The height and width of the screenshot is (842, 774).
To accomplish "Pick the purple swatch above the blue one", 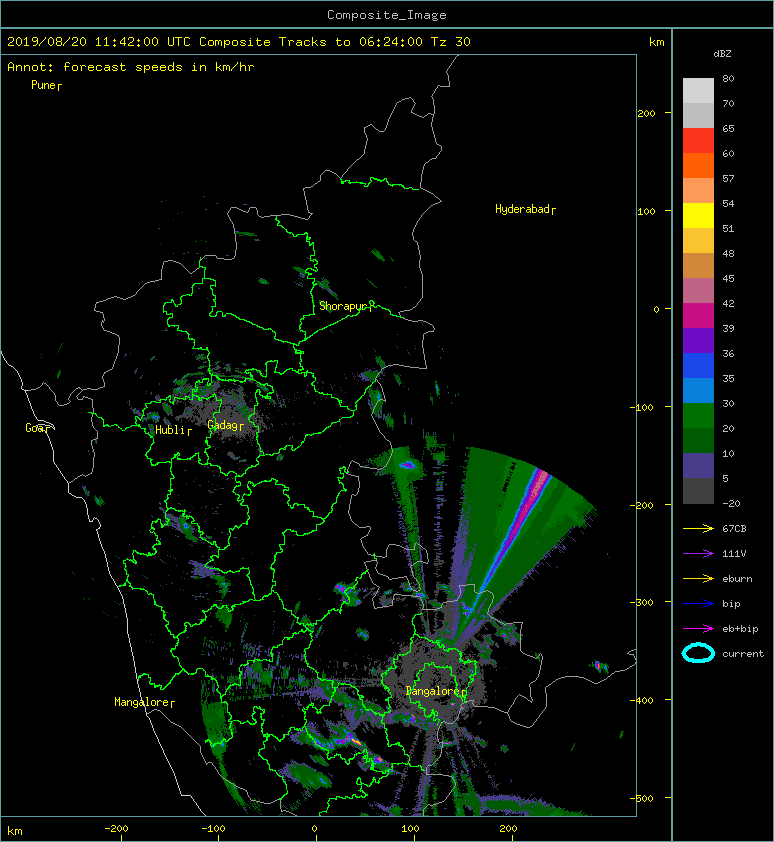I will pyautogui.click(x=698, y=341).
